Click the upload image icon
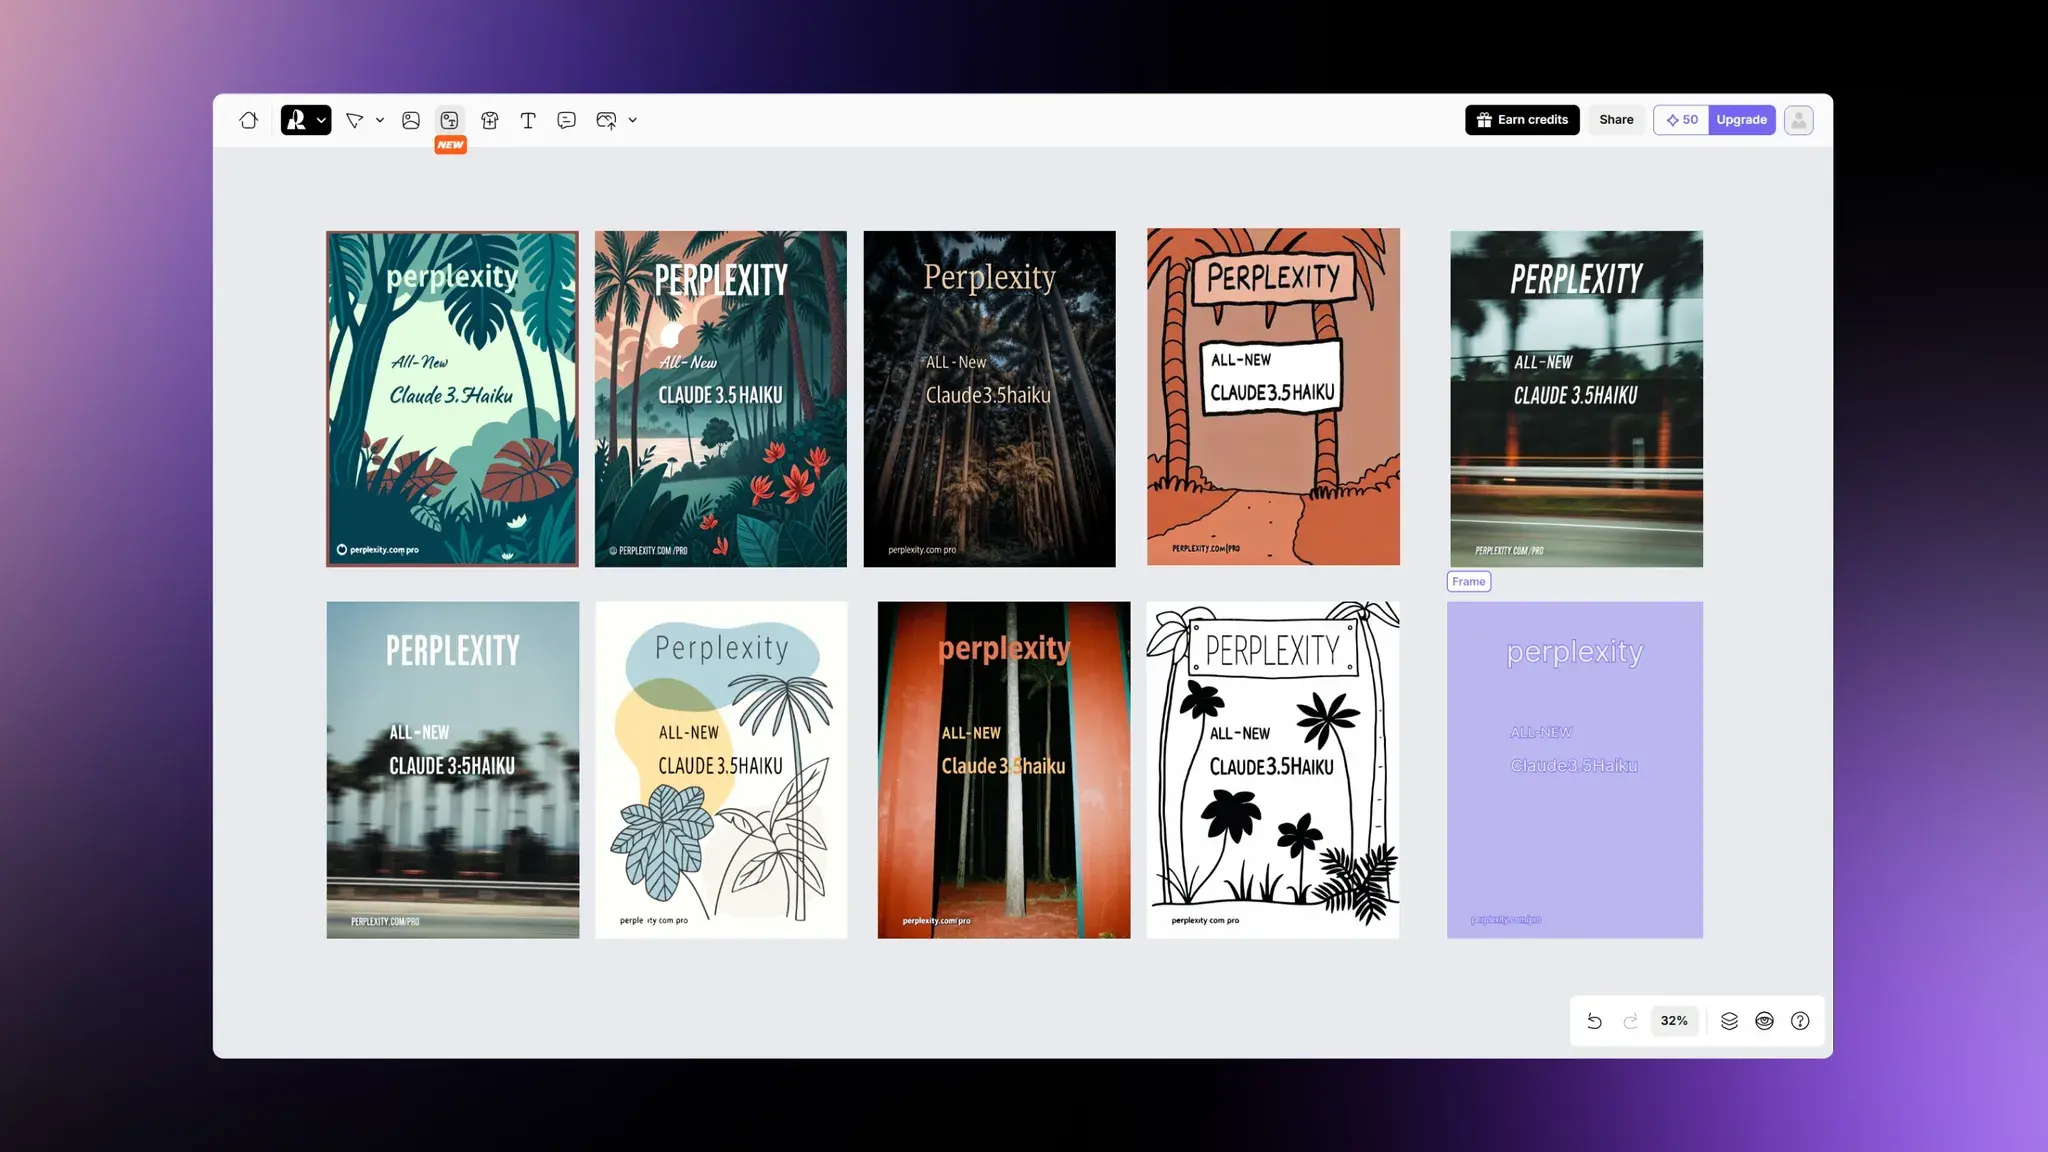This screenshot has width=2048, height=1152. tap(606, 120)
